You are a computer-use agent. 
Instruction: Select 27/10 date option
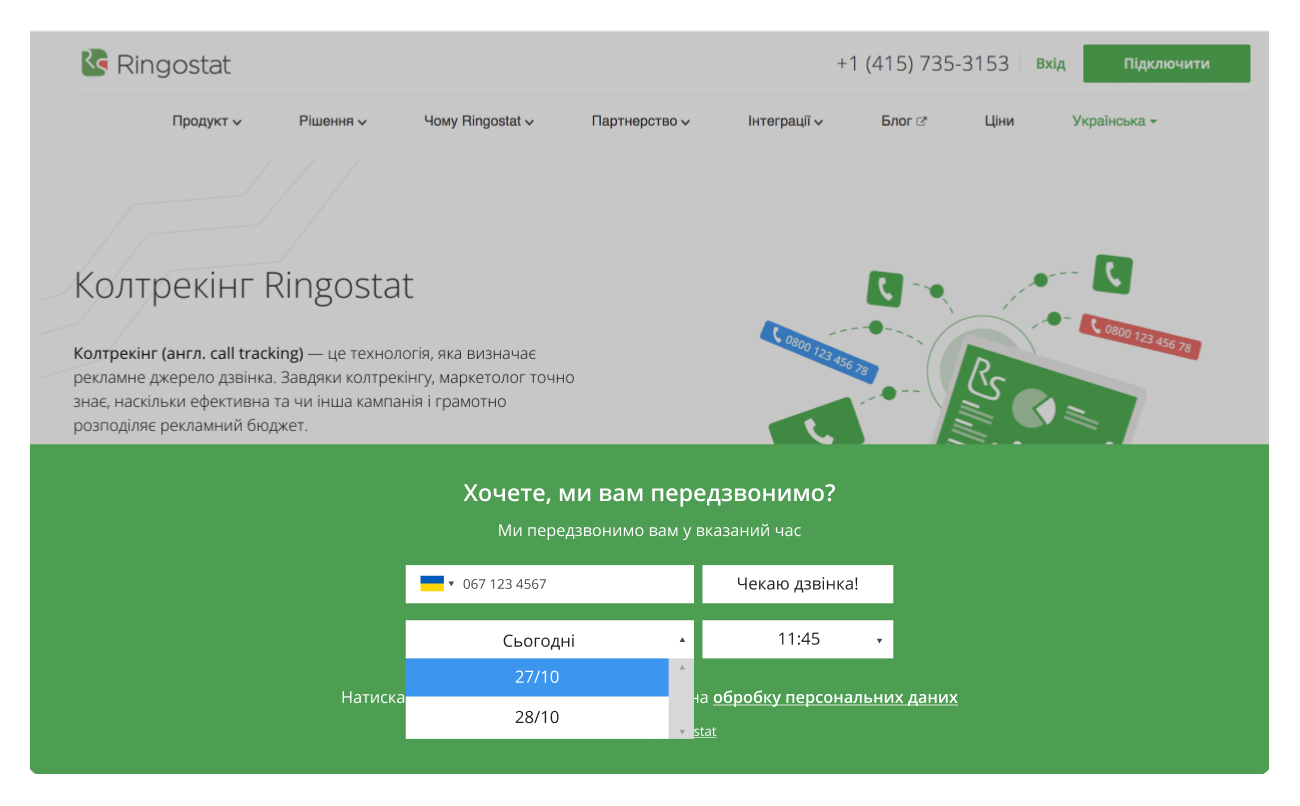(537, 677)
